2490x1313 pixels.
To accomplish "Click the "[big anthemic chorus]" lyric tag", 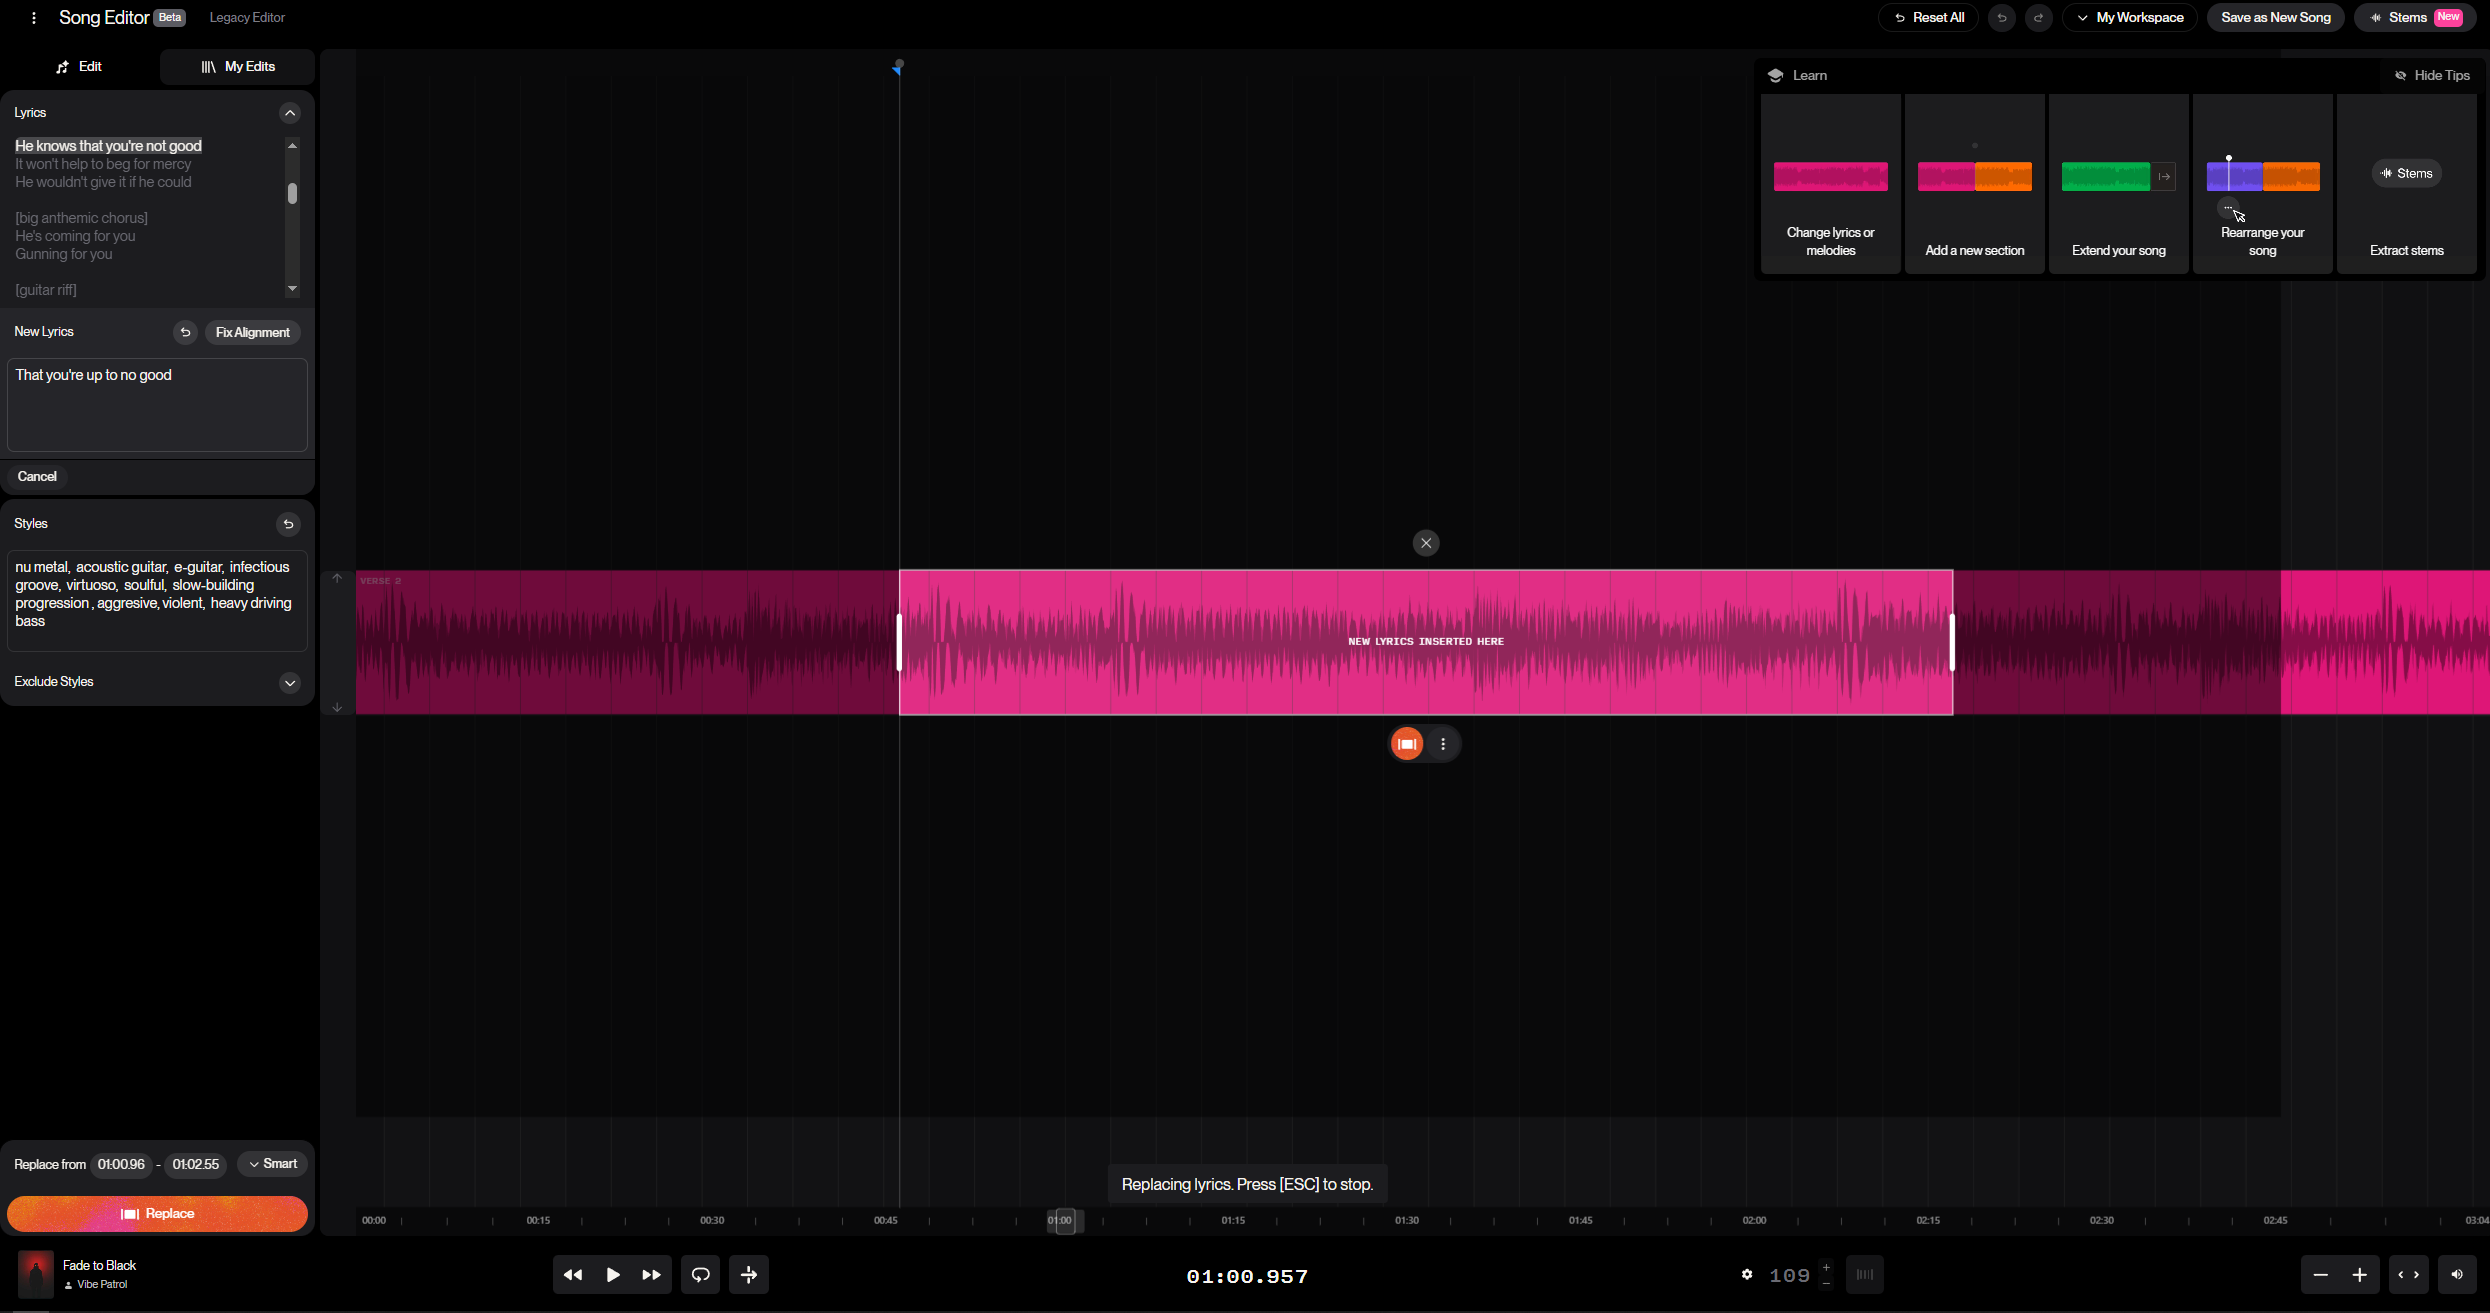I will pos(81,218).
